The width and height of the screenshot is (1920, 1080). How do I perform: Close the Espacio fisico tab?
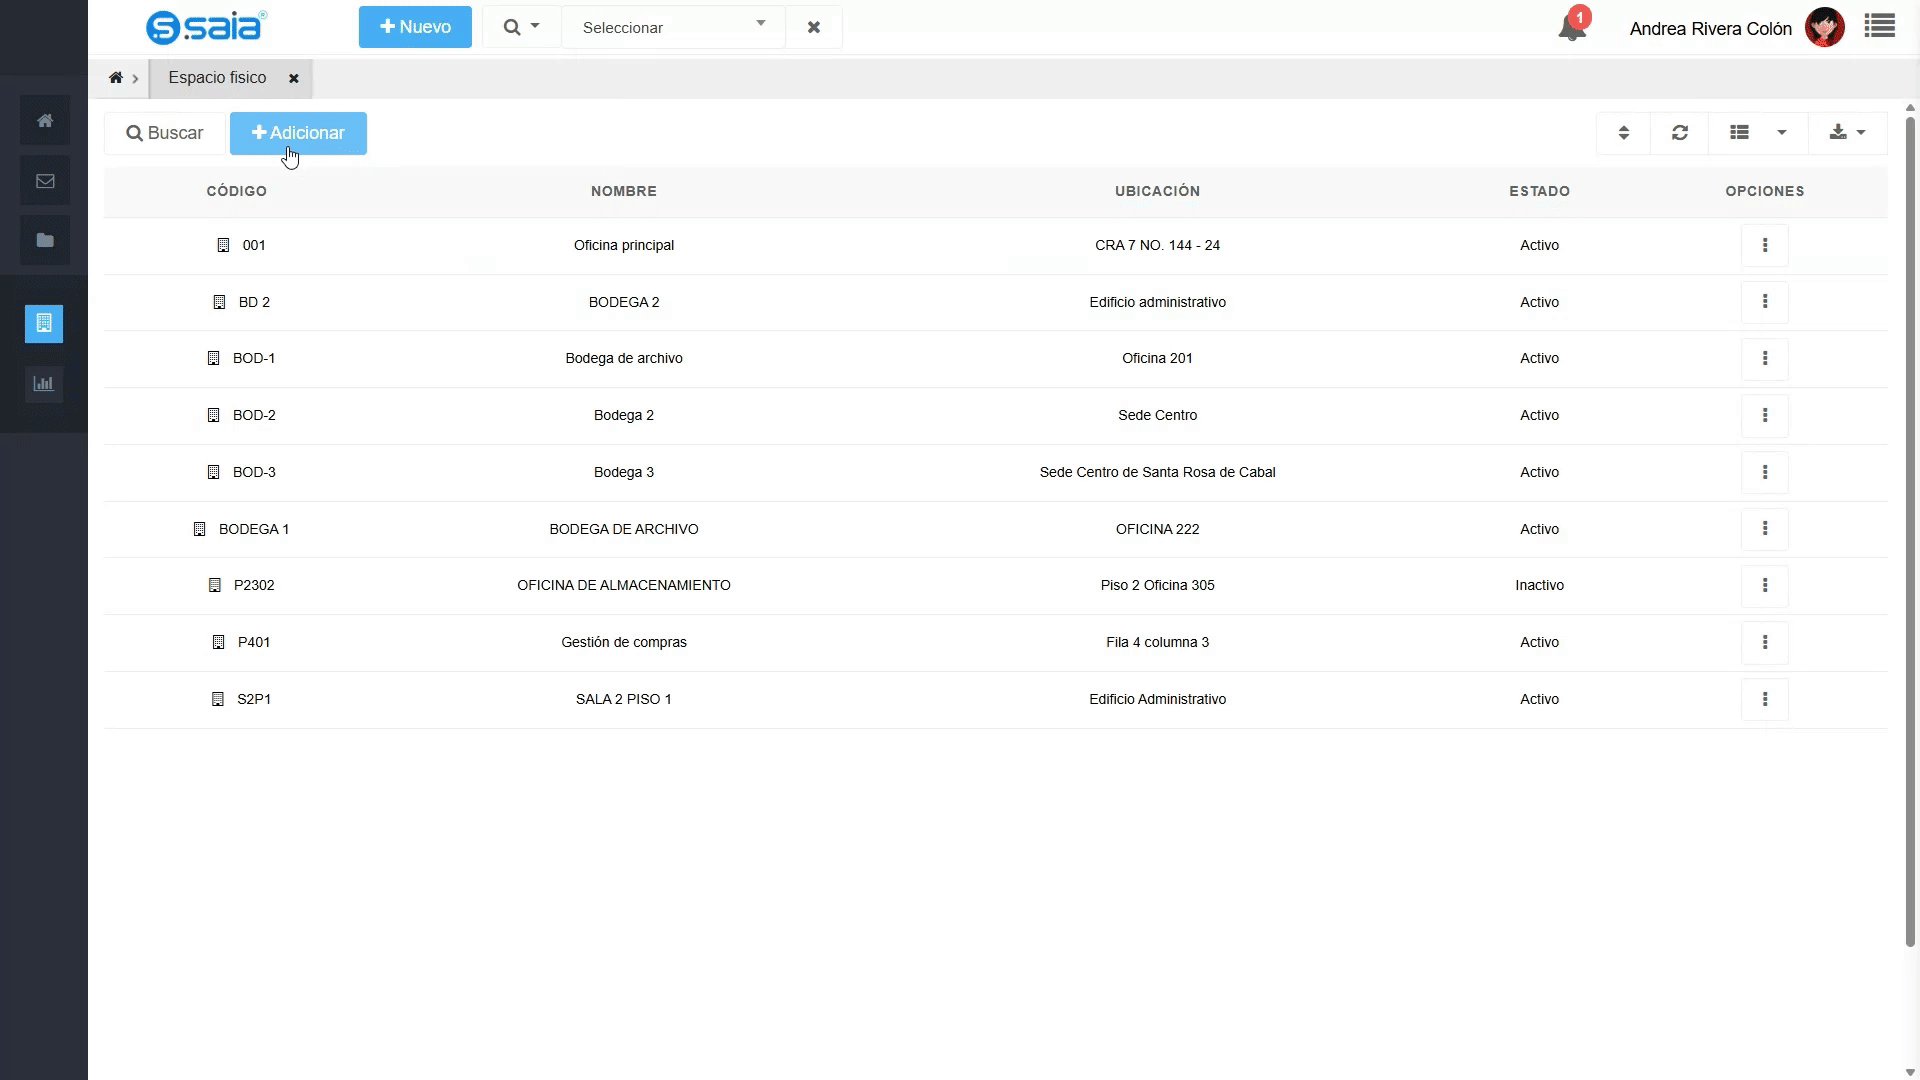click(294, 79)
